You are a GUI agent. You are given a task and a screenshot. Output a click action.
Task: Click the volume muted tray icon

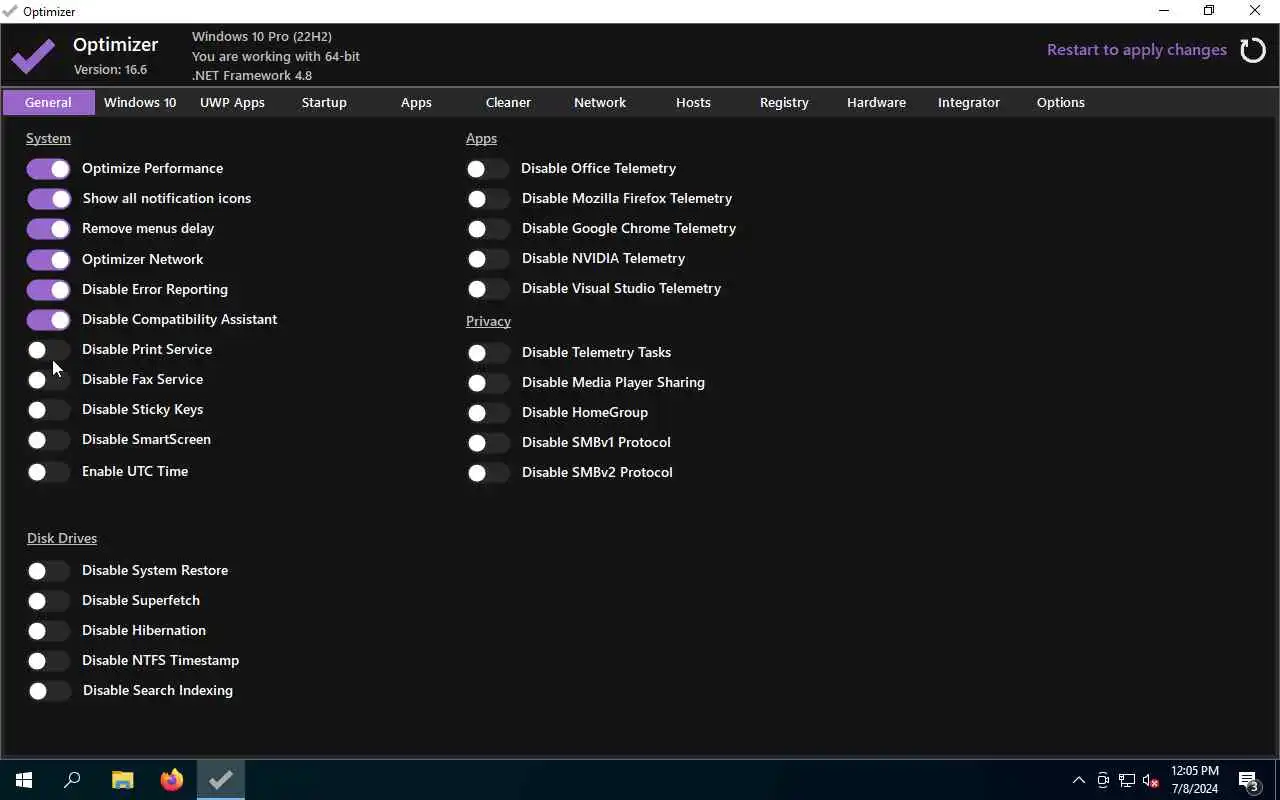click(x=1151, y=780)
